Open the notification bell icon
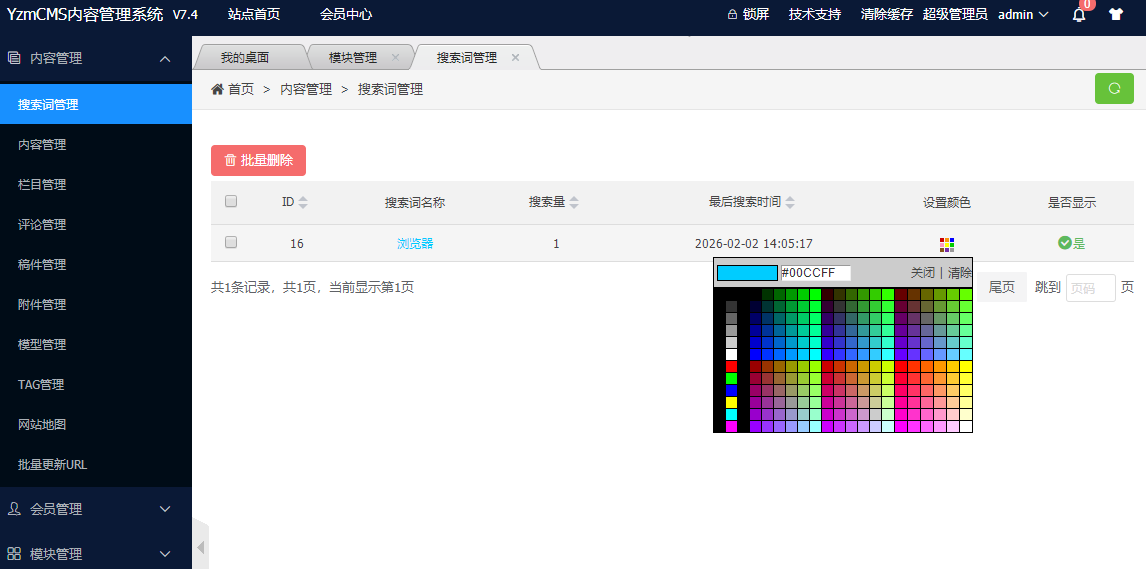 coord(1079,15)
